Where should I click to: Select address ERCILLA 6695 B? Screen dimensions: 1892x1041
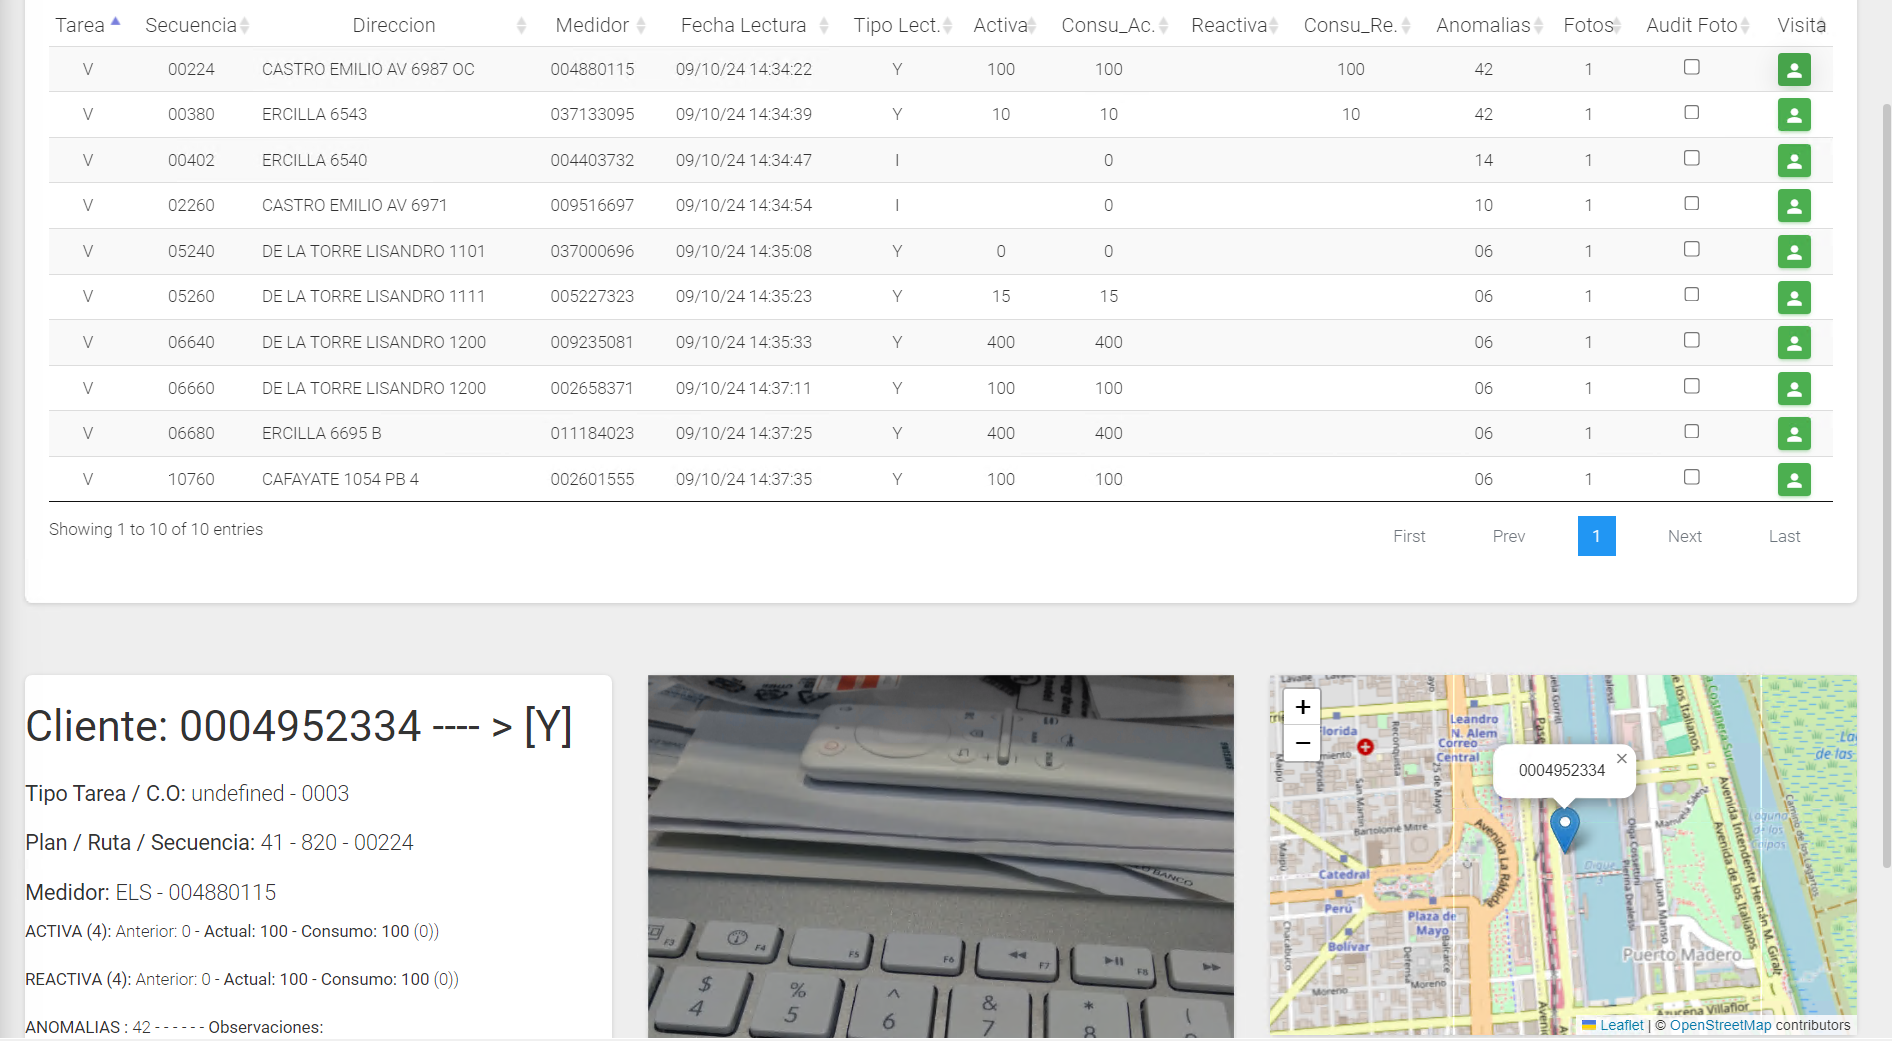[x=322, y=433]
